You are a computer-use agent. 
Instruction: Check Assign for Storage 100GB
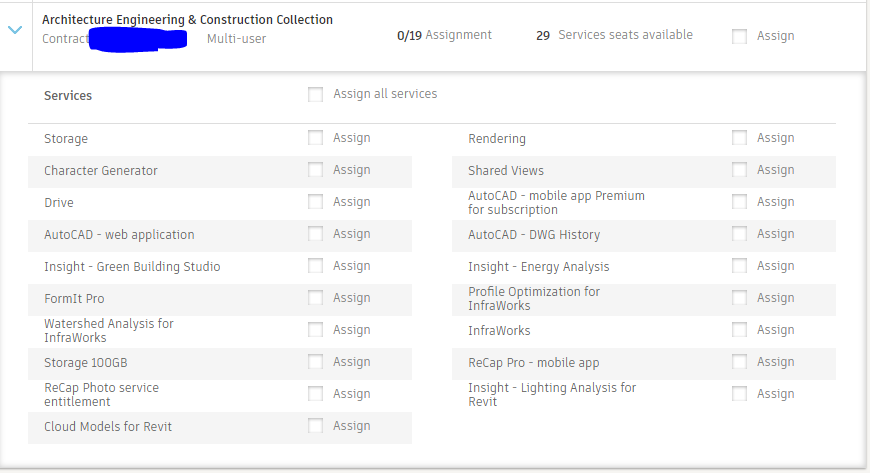316,362
